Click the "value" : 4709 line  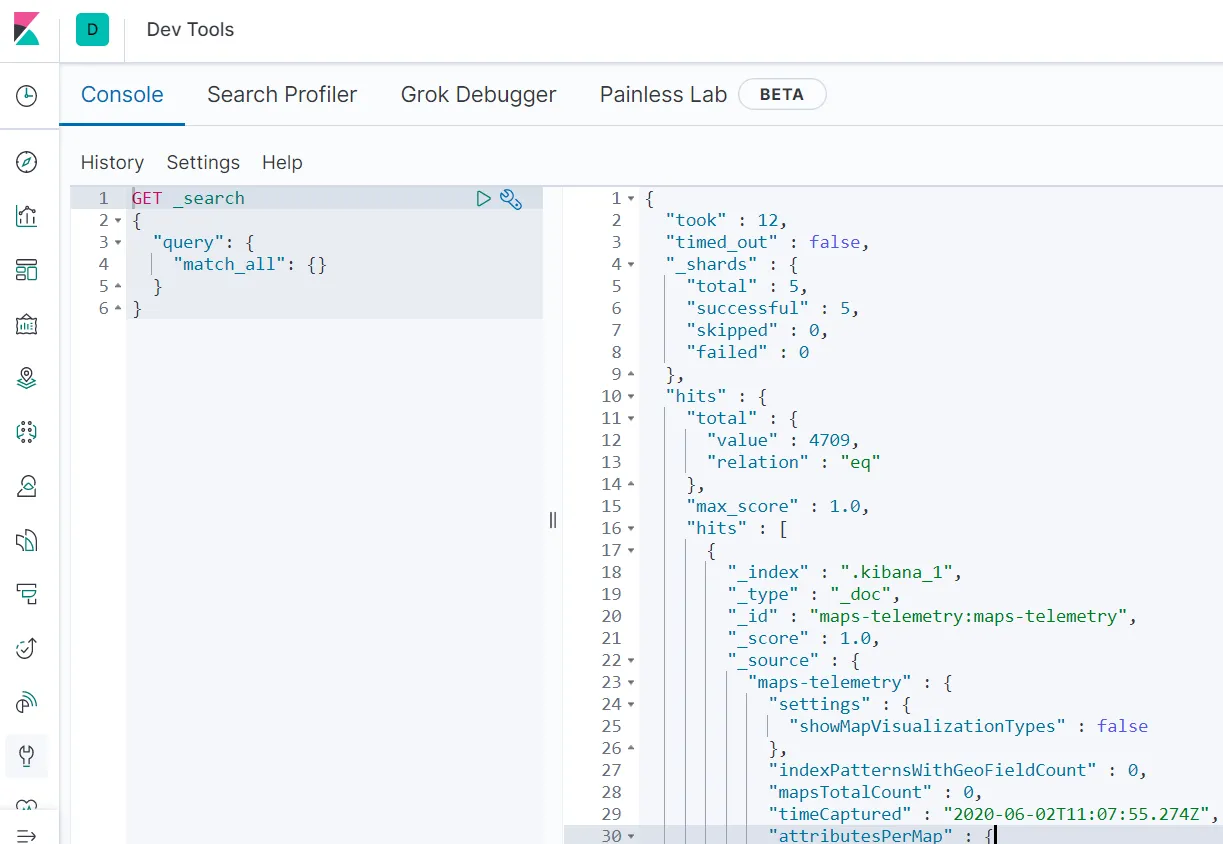click(x=783, y=440)
